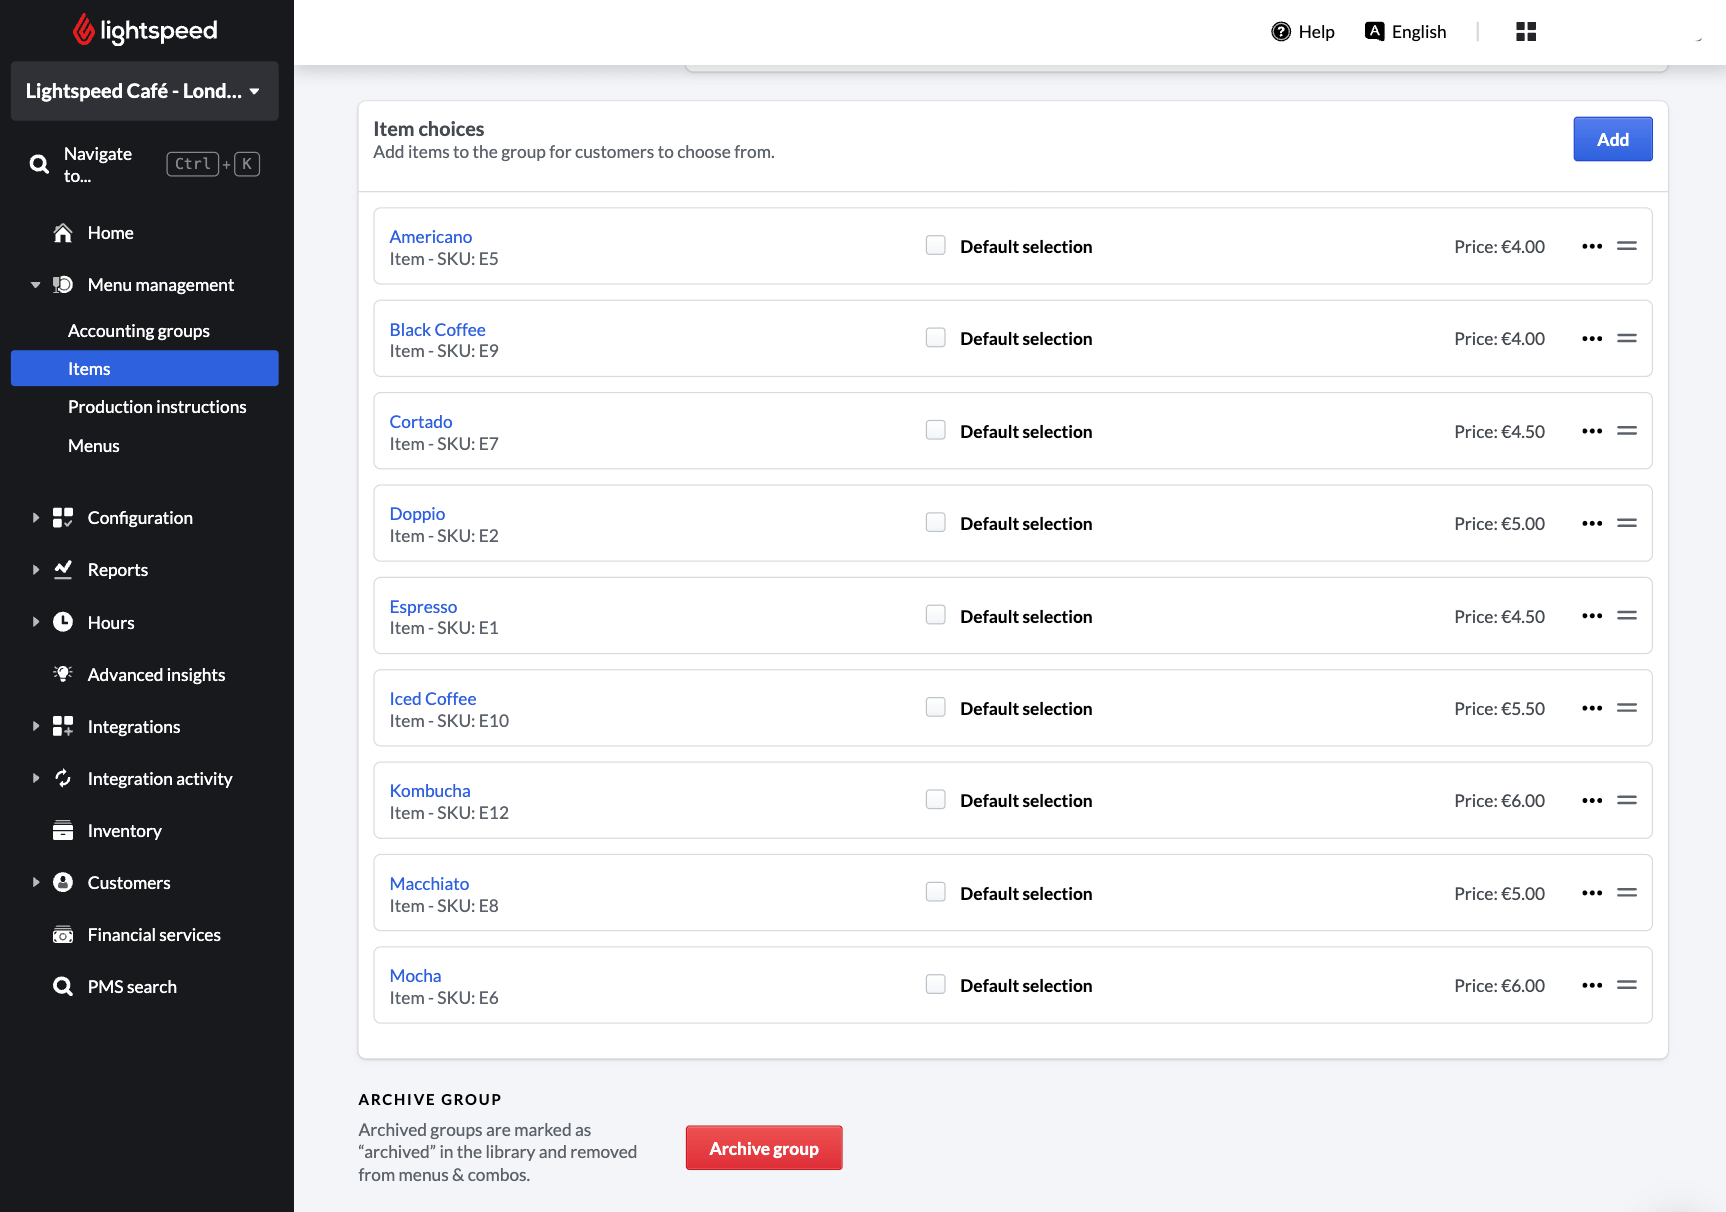The image size is (1726, 1212).
Task: Go to Production instructions in sidebar
Action: click(157, 407)
